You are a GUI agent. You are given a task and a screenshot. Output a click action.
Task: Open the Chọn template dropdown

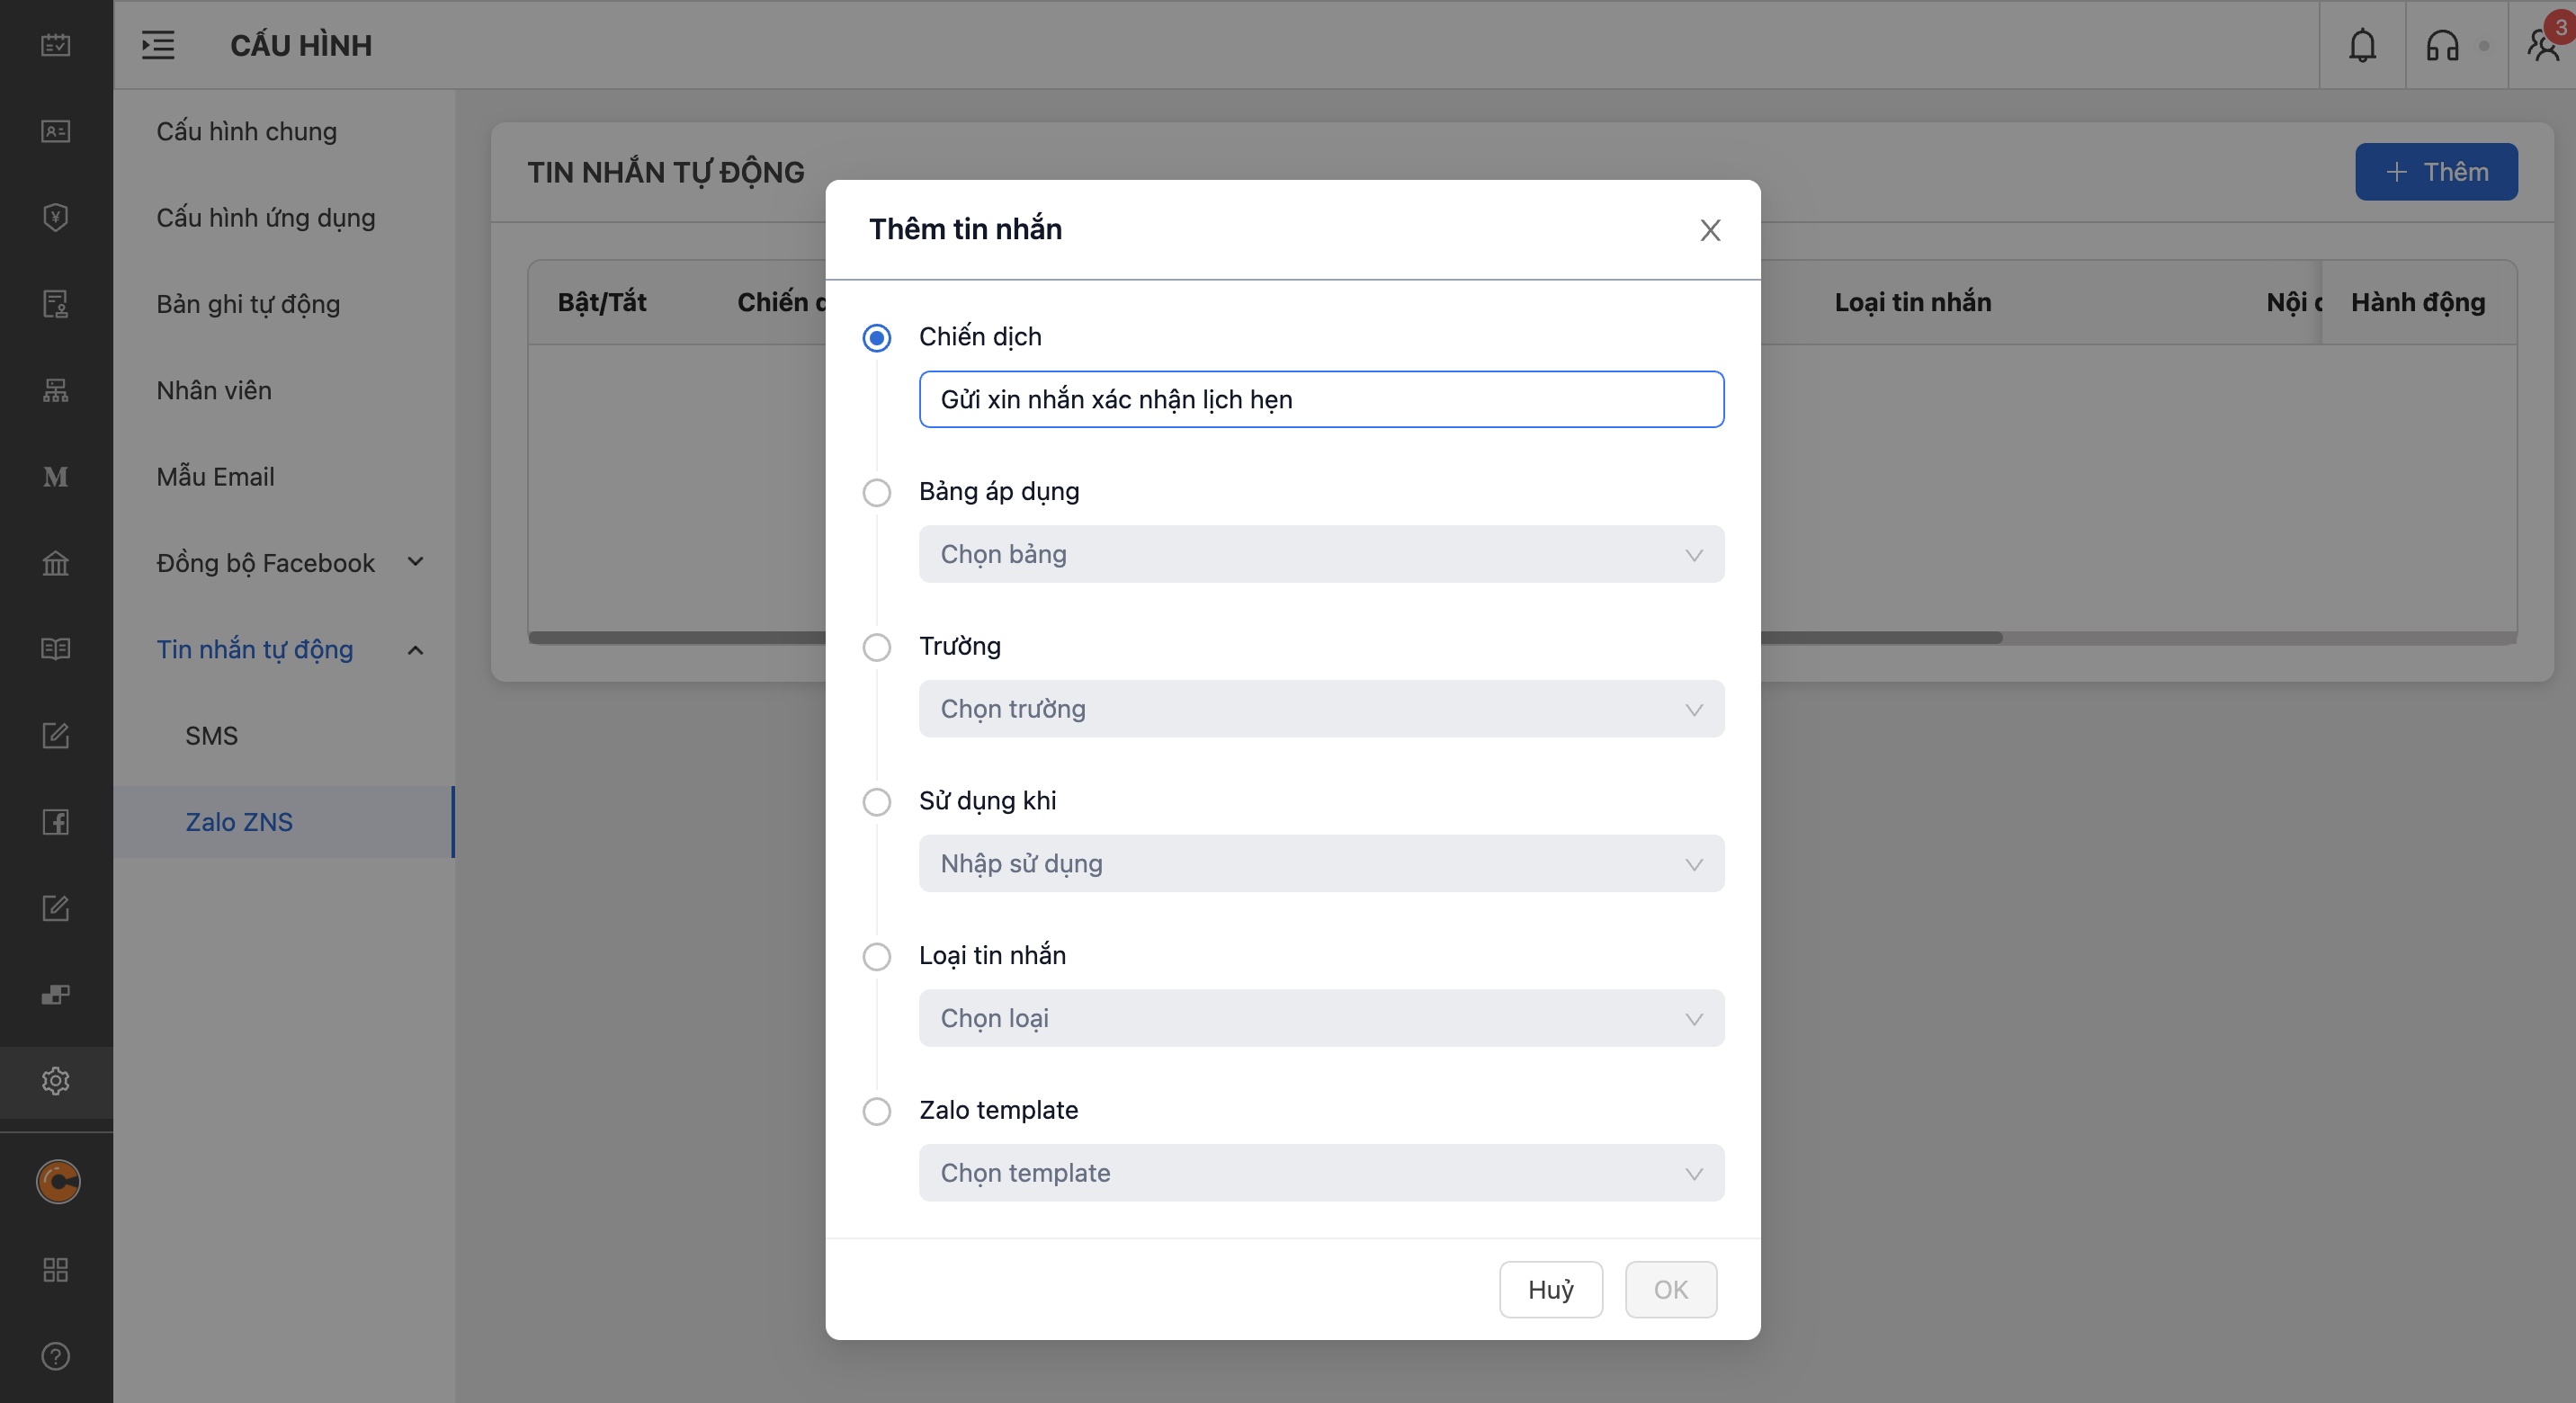coord(1321,1173)
